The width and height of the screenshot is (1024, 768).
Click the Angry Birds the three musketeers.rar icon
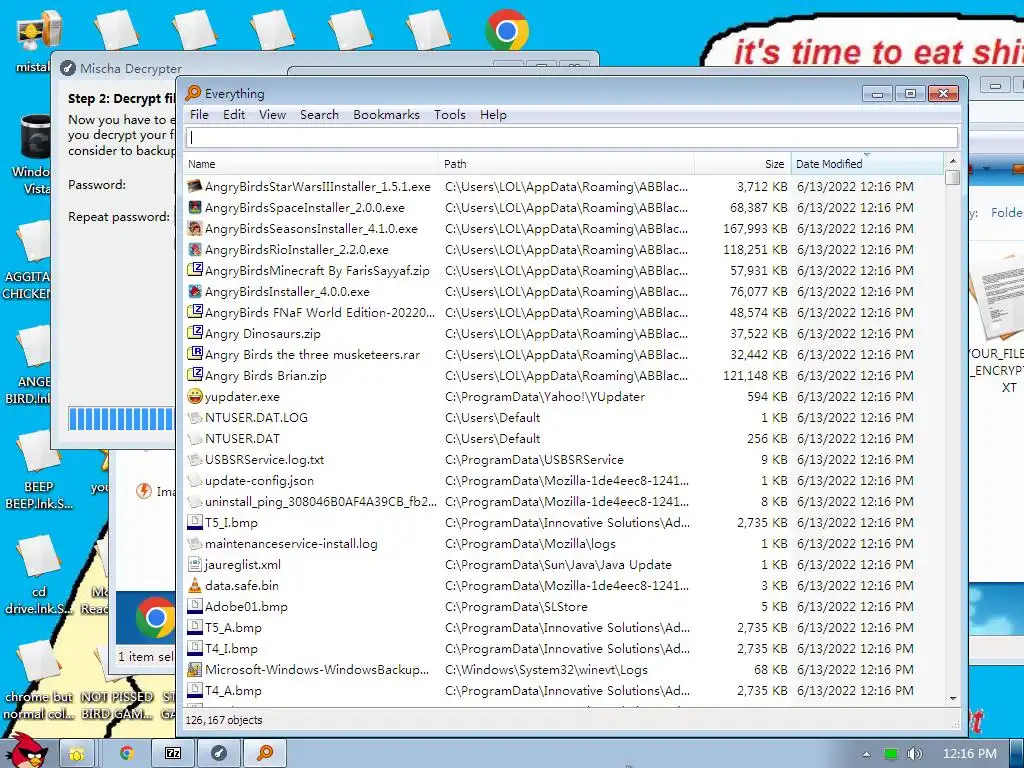(195, 354)
